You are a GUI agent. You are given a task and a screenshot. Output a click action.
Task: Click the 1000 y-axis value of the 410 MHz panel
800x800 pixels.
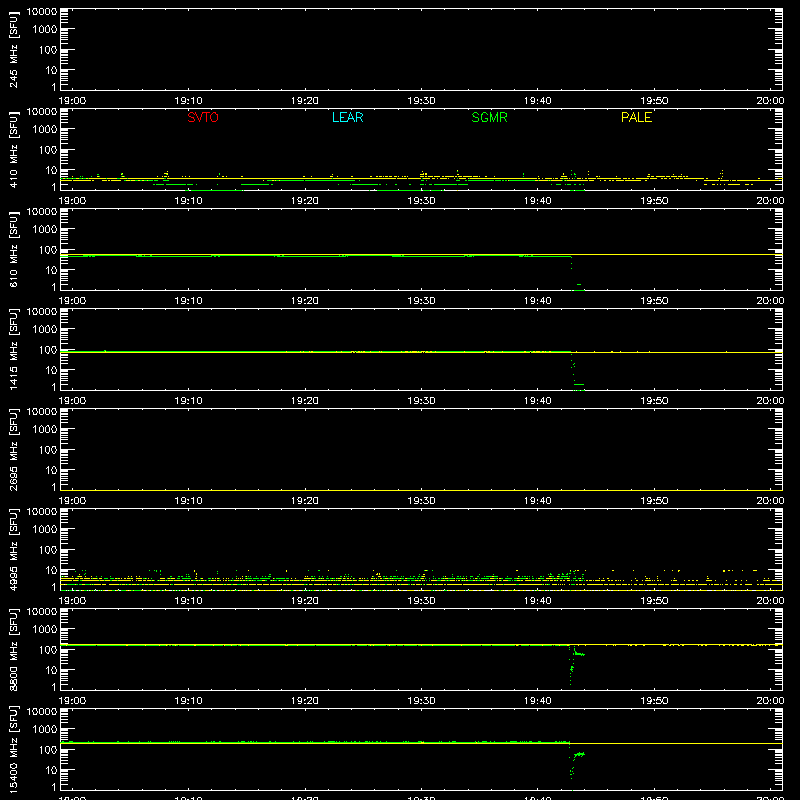(x=45, y=130)
